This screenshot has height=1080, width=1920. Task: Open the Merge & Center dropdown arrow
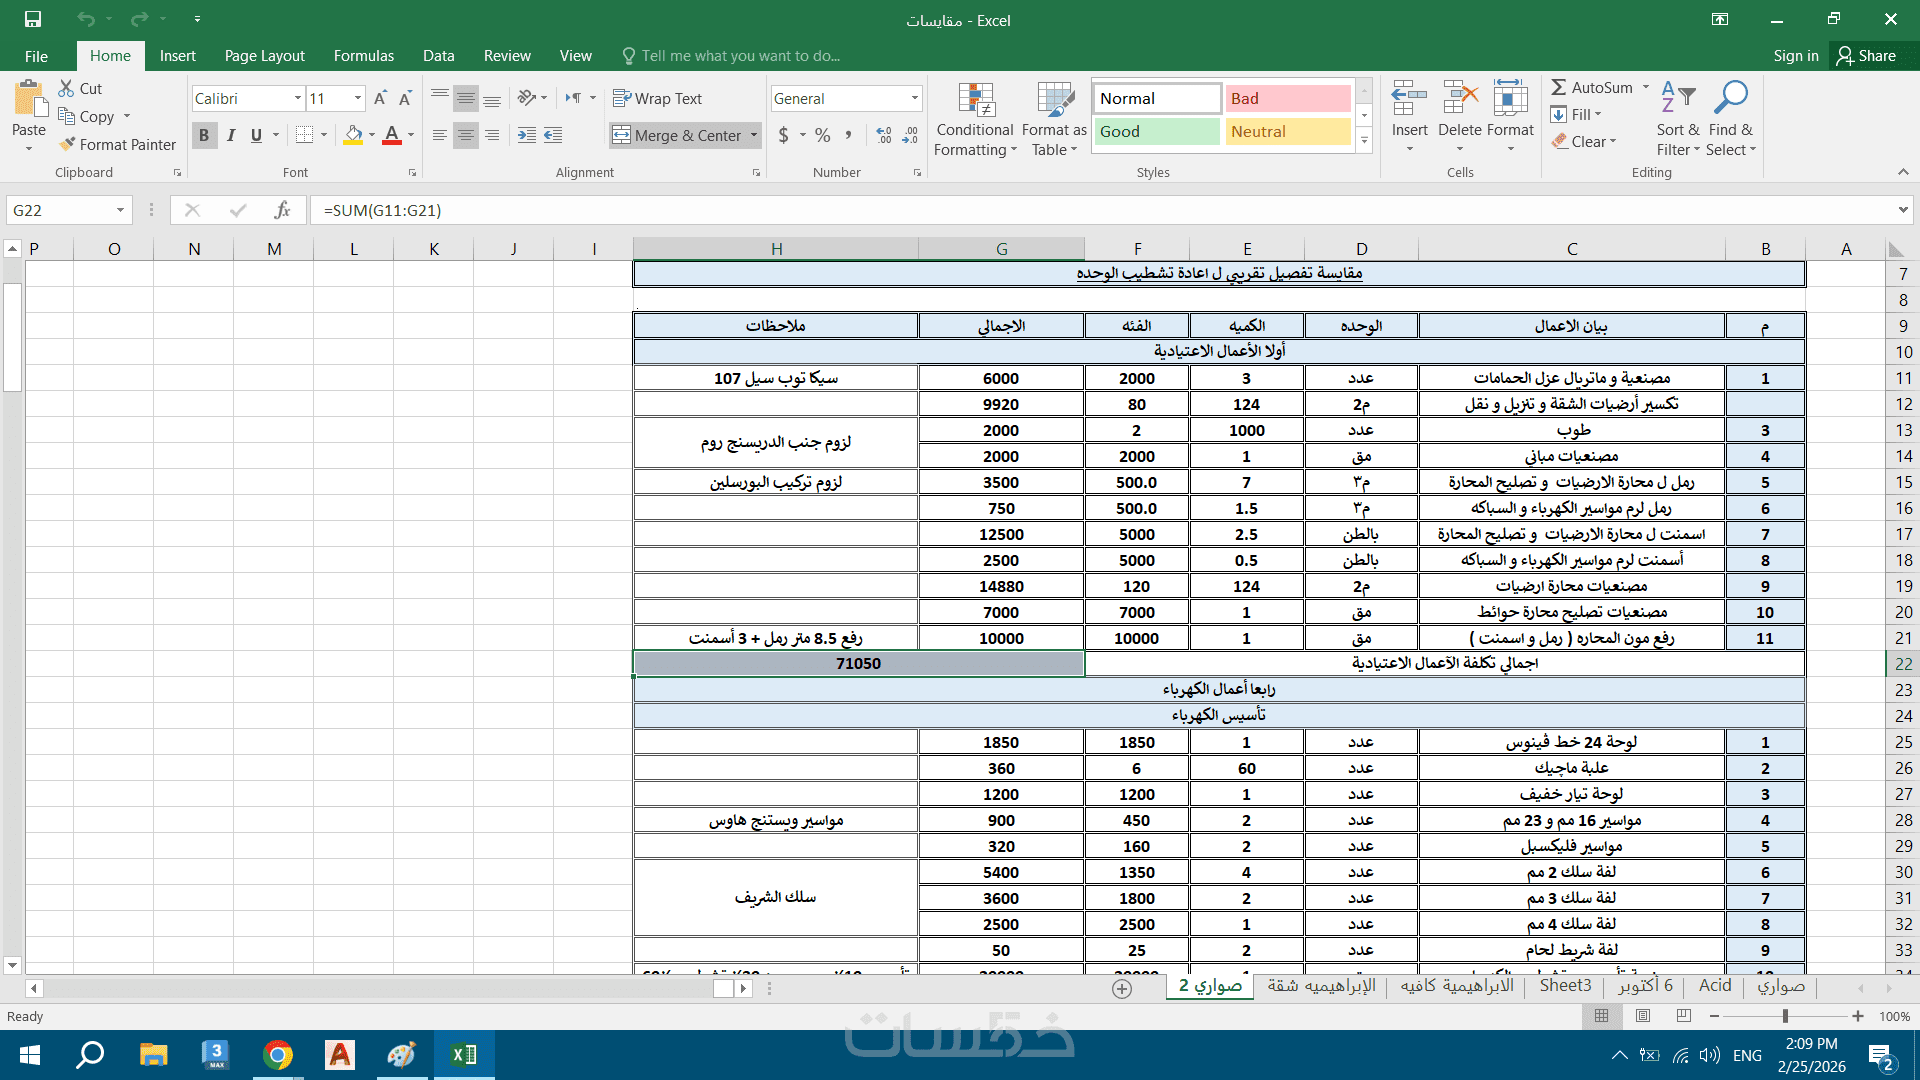coord(754,135)
